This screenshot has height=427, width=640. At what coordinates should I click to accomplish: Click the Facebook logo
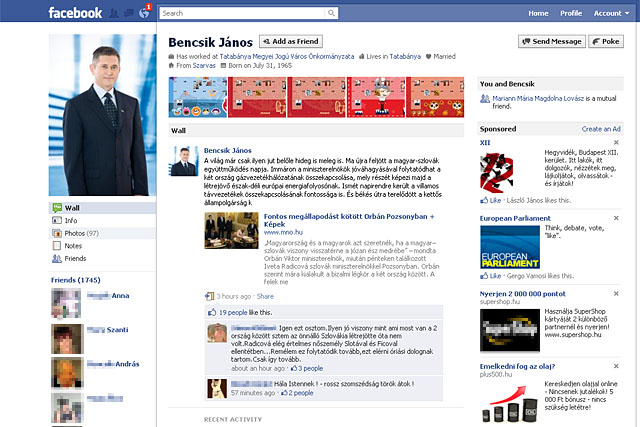tap(75, 13)
